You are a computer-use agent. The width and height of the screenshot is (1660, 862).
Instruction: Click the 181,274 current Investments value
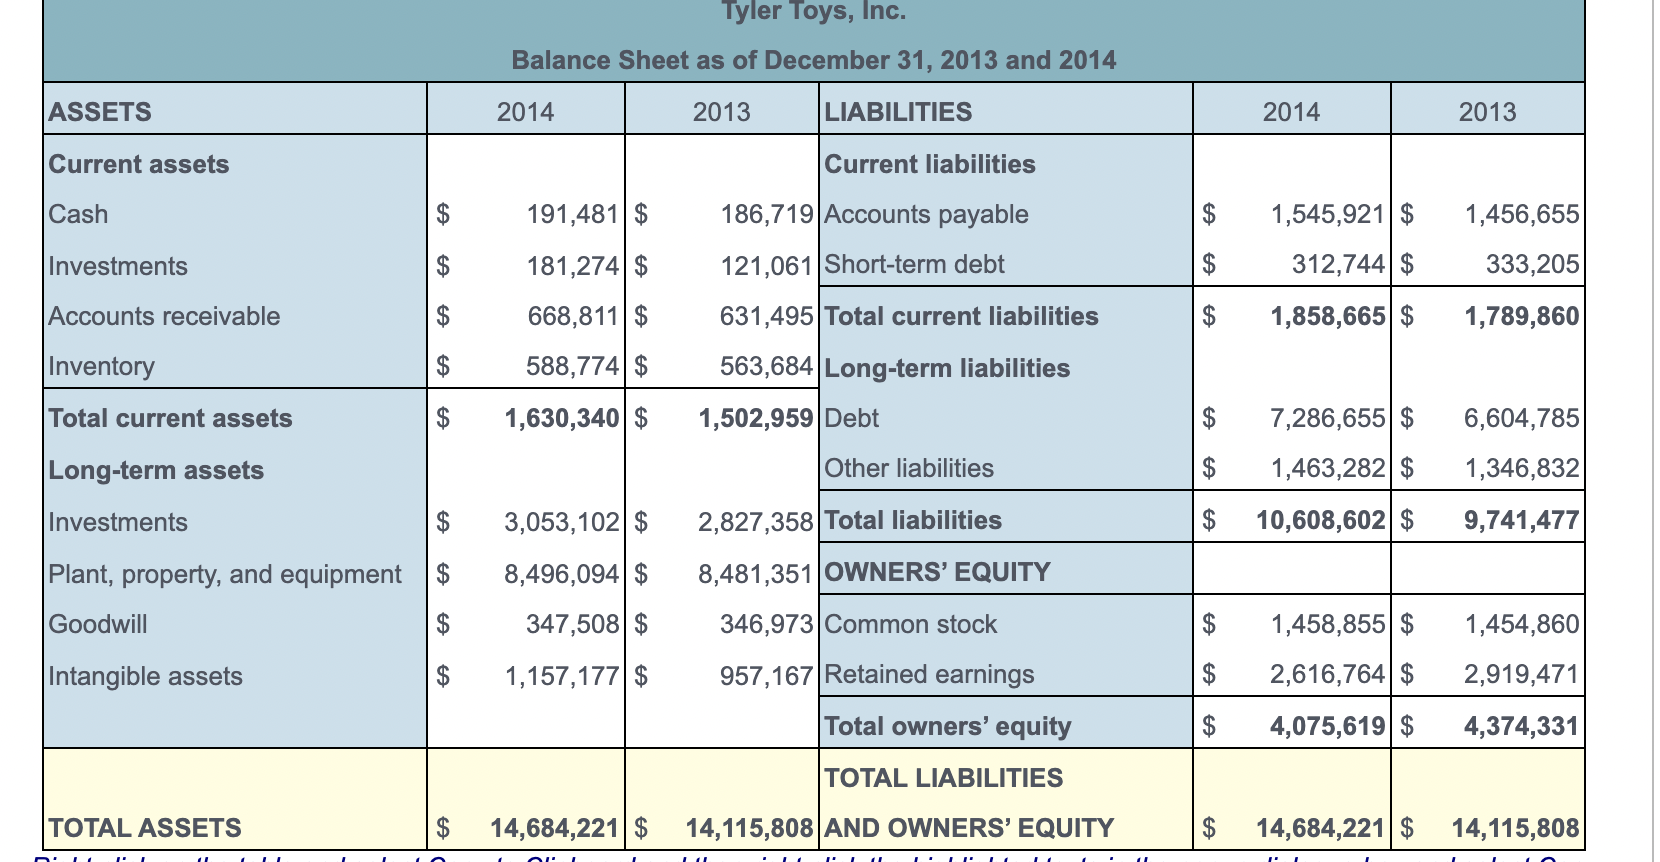click(x=573, y=267)
